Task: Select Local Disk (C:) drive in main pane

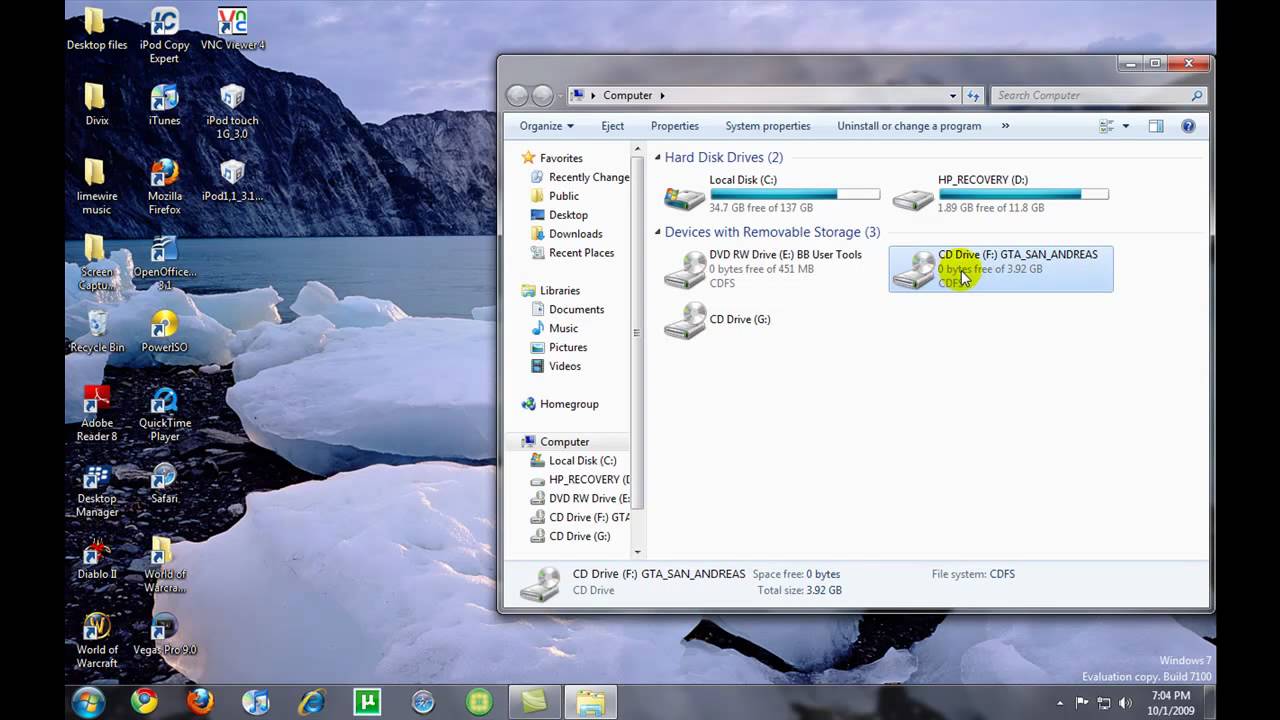Action: tap(773, 193)
